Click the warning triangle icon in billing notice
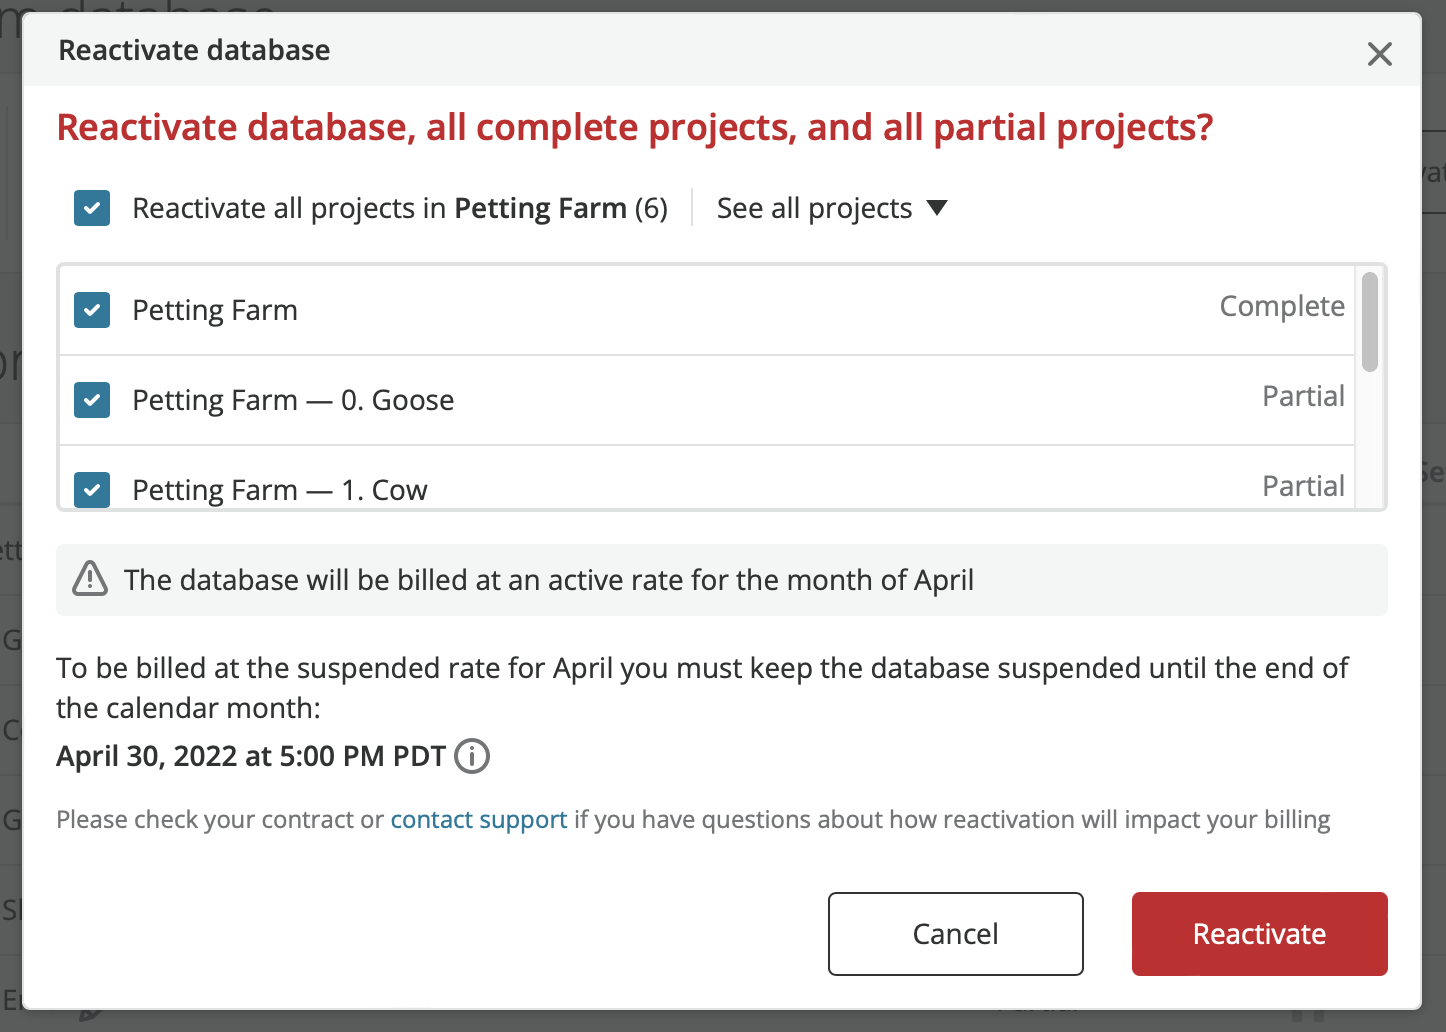Screen dimensions: 1446x1032 tap(90, 579)
